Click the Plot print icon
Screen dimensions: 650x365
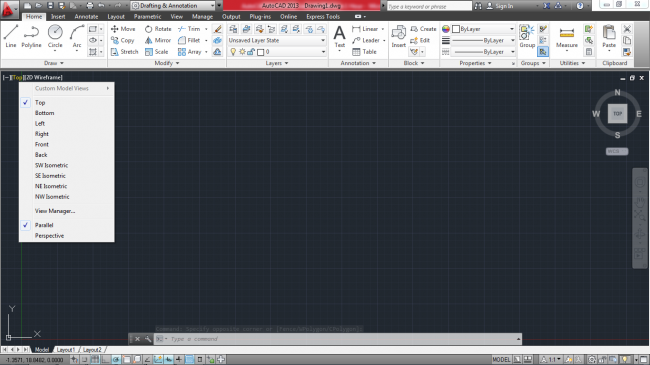pyautogui.click(x=90, y=6)
